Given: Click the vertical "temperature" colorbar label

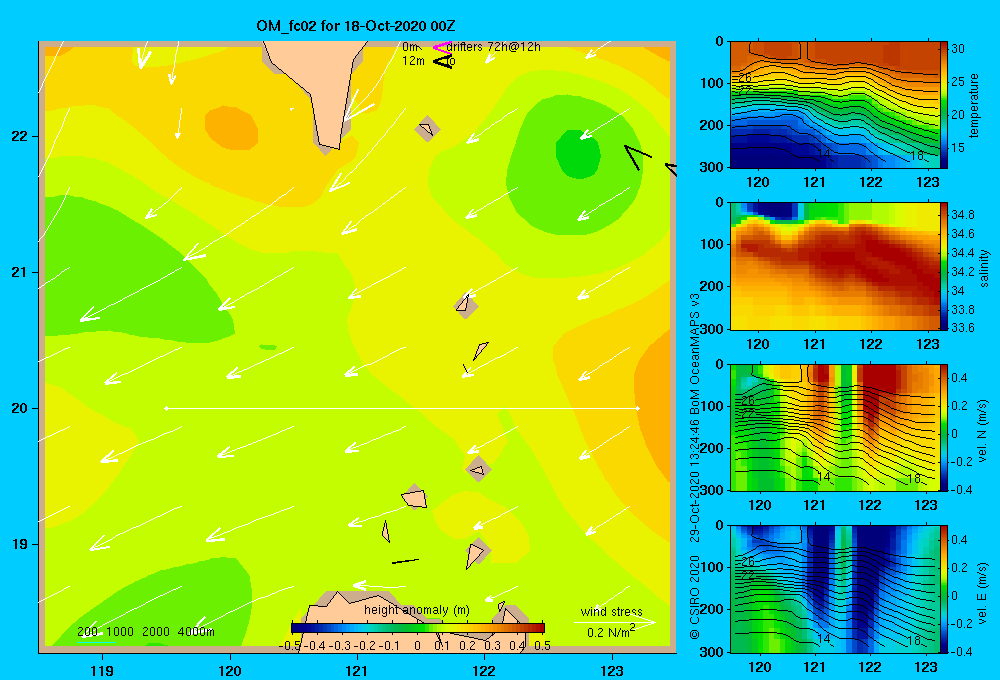Looking at the screenshot, I should (x=974, y=105).
